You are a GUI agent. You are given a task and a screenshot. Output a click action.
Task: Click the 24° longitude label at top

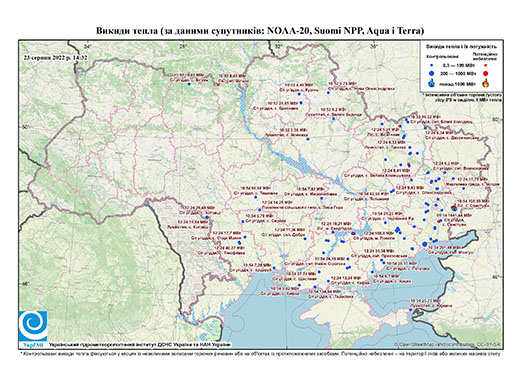[x=87, y=46]
